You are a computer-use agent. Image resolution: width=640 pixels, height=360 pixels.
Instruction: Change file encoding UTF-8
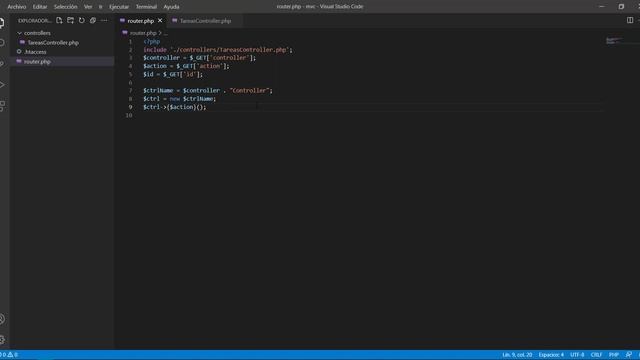(x=577, y=355)
